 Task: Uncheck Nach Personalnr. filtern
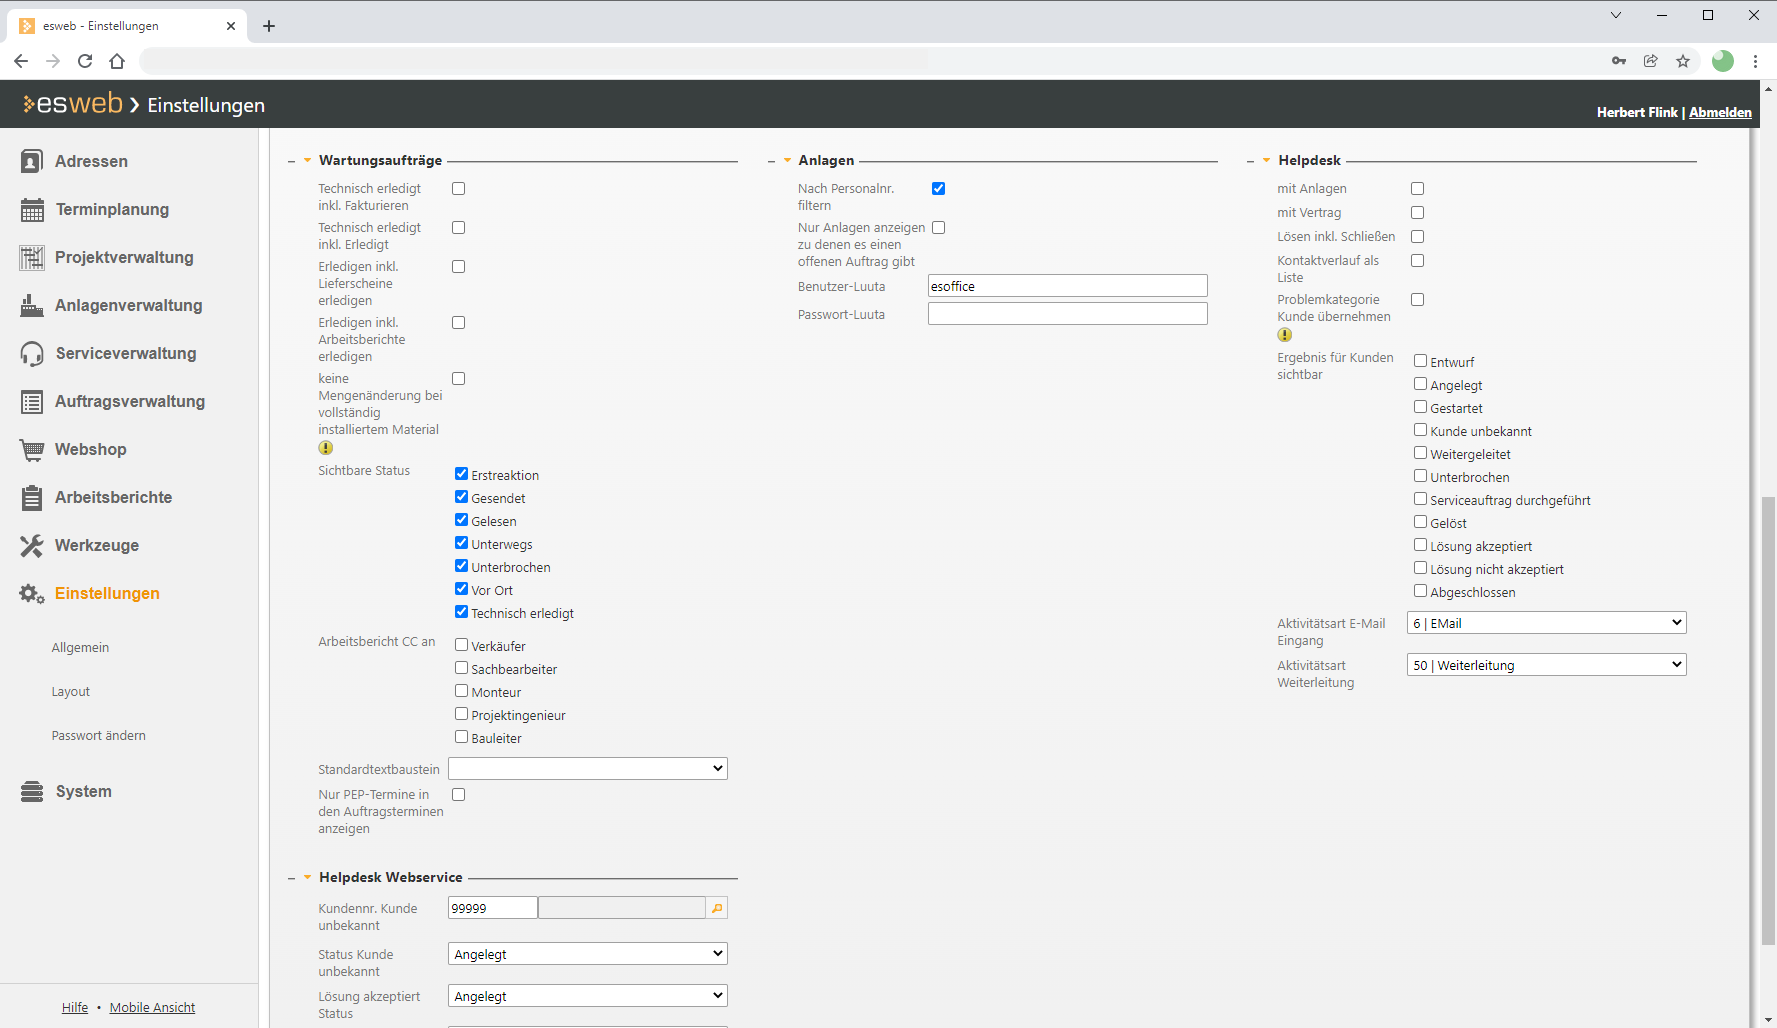coord(938,188)
